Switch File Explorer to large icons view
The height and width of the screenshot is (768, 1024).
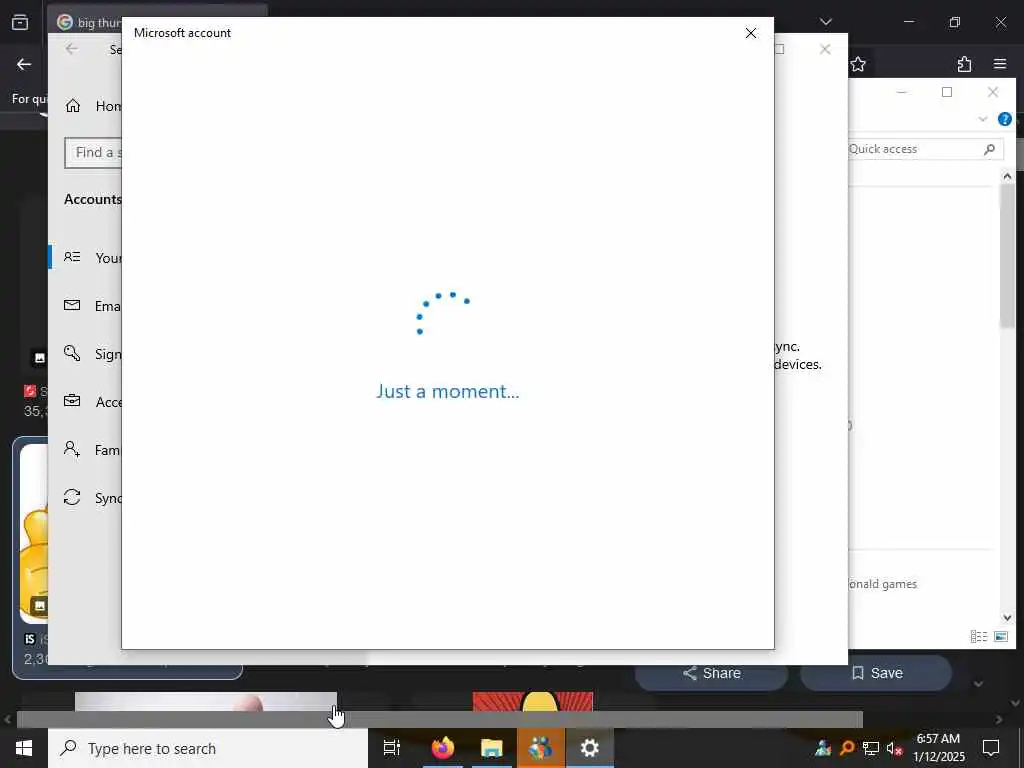pyautogui.click(x=1001, y=636)
